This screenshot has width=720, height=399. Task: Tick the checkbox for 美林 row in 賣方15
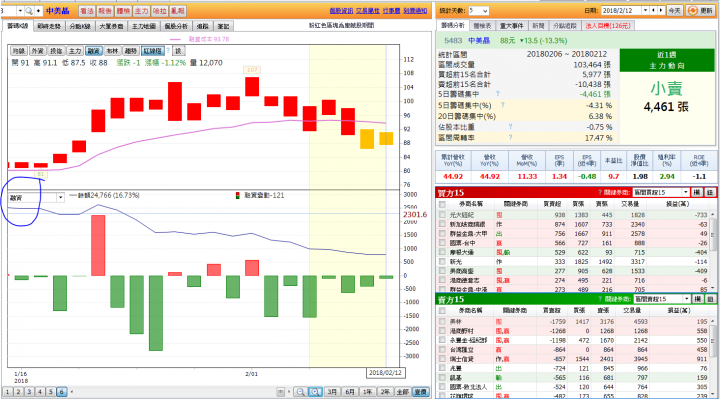coord(442,321)
